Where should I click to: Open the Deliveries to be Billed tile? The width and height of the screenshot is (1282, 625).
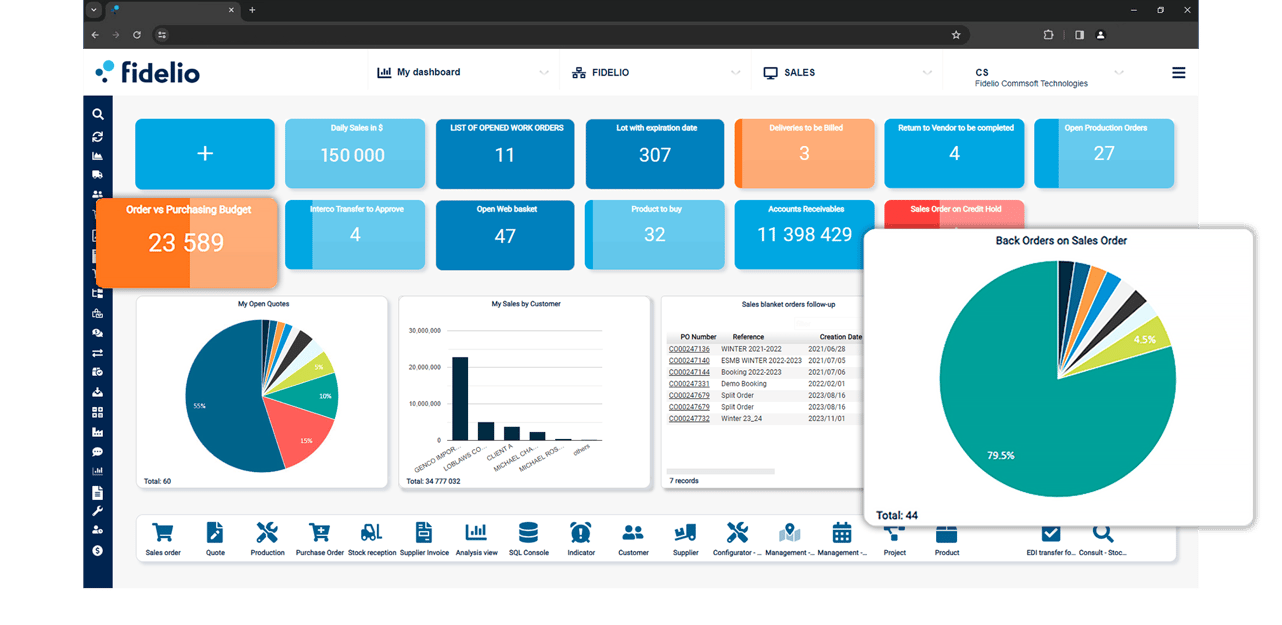click(804, 154)
